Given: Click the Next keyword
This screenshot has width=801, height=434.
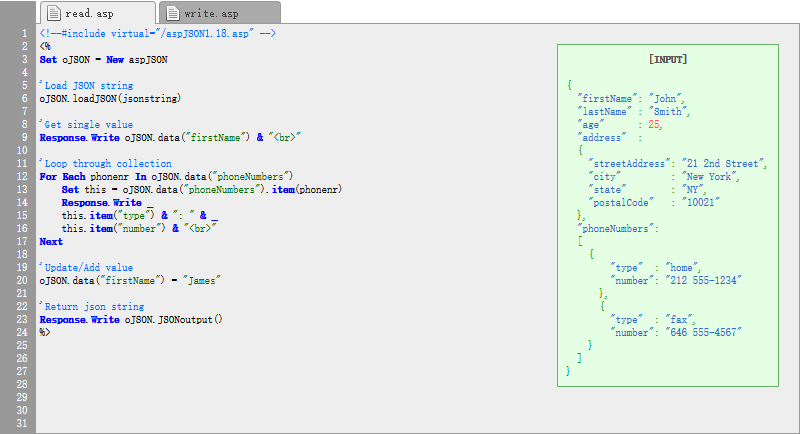Looking at the screenshot, I should click(x=51, y=242).
